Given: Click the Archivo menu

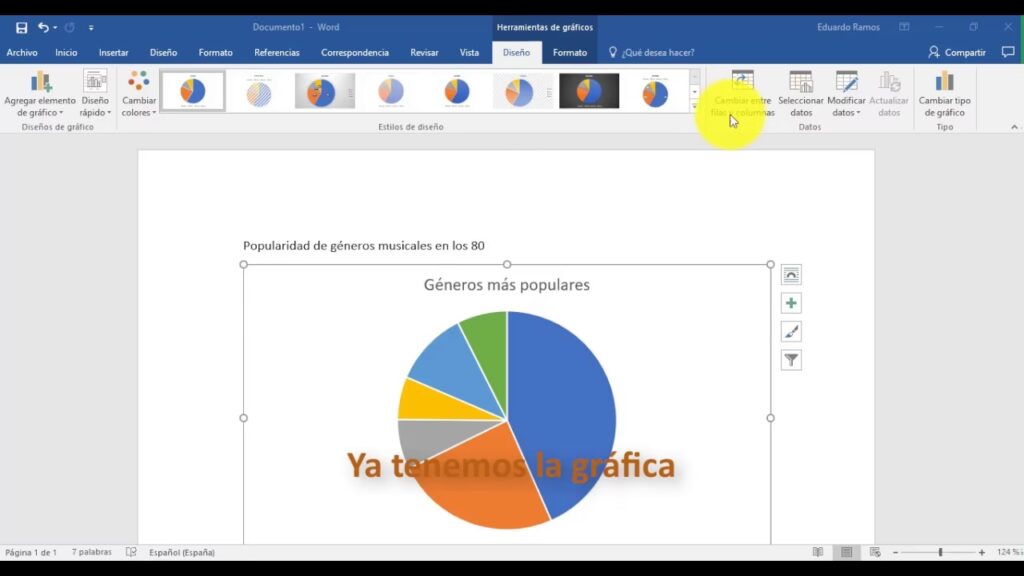Looking at the screenshot, I should (x=22, y=52).
